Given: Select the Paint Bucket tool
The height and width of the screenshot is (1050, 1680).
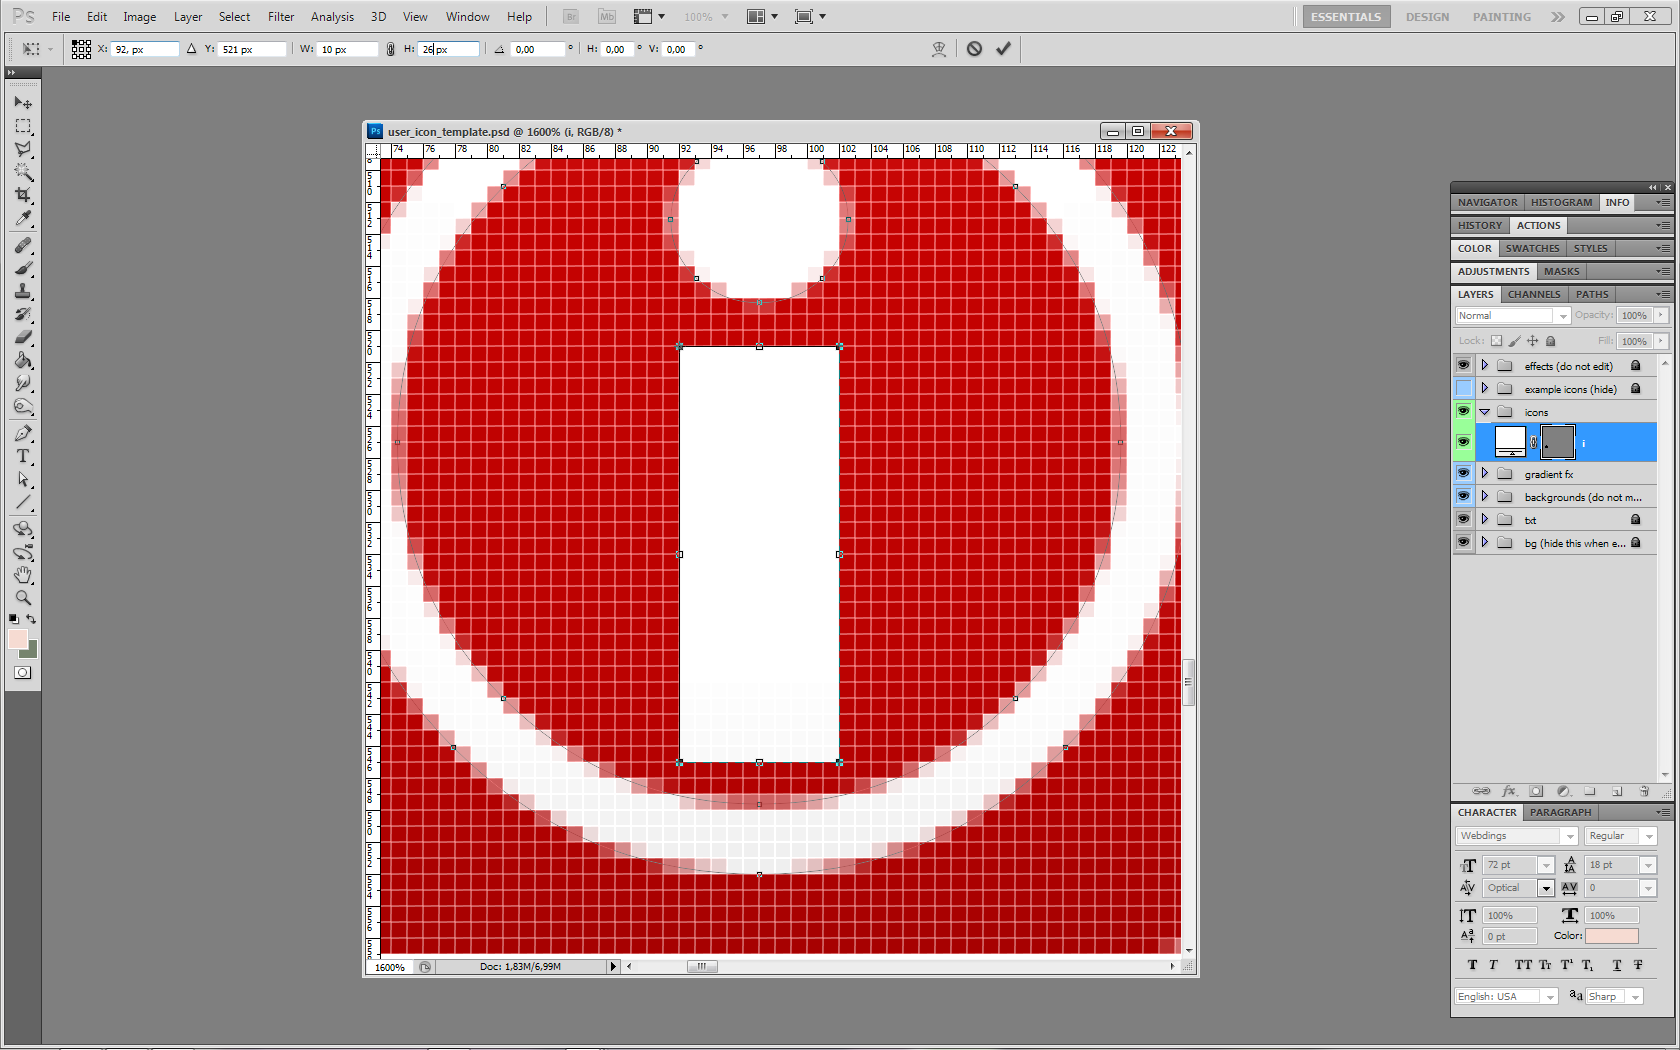Looking at the screenshot, I should click(23, 360).
